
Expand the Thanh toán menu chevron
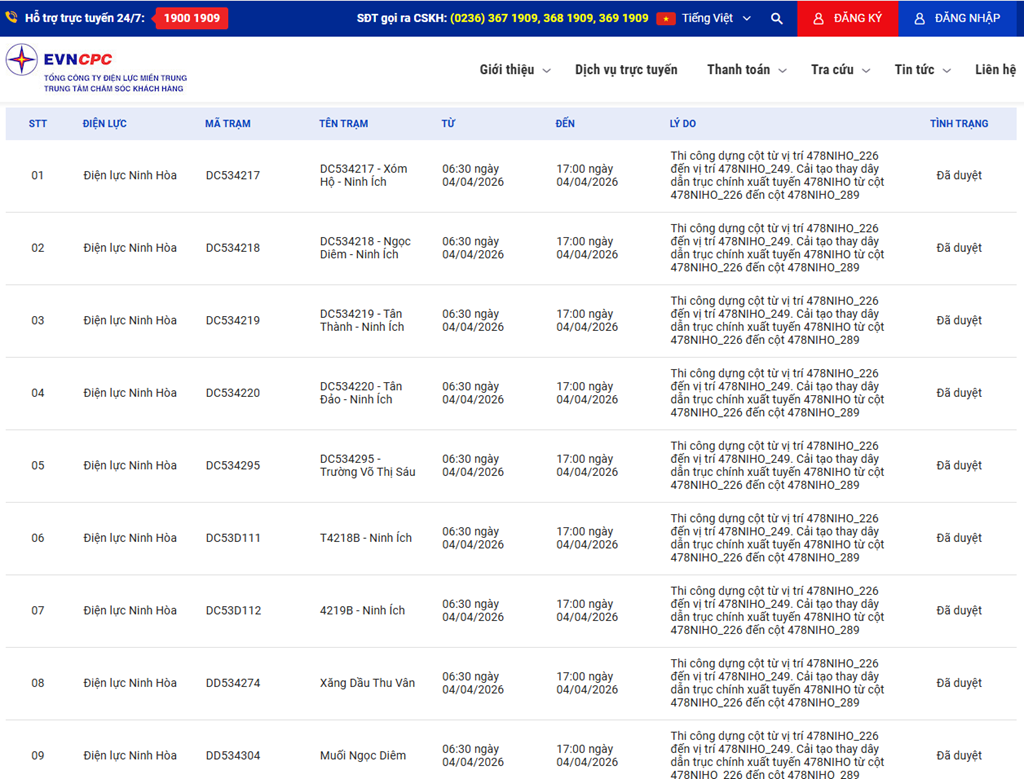click(x=782, y=71)
